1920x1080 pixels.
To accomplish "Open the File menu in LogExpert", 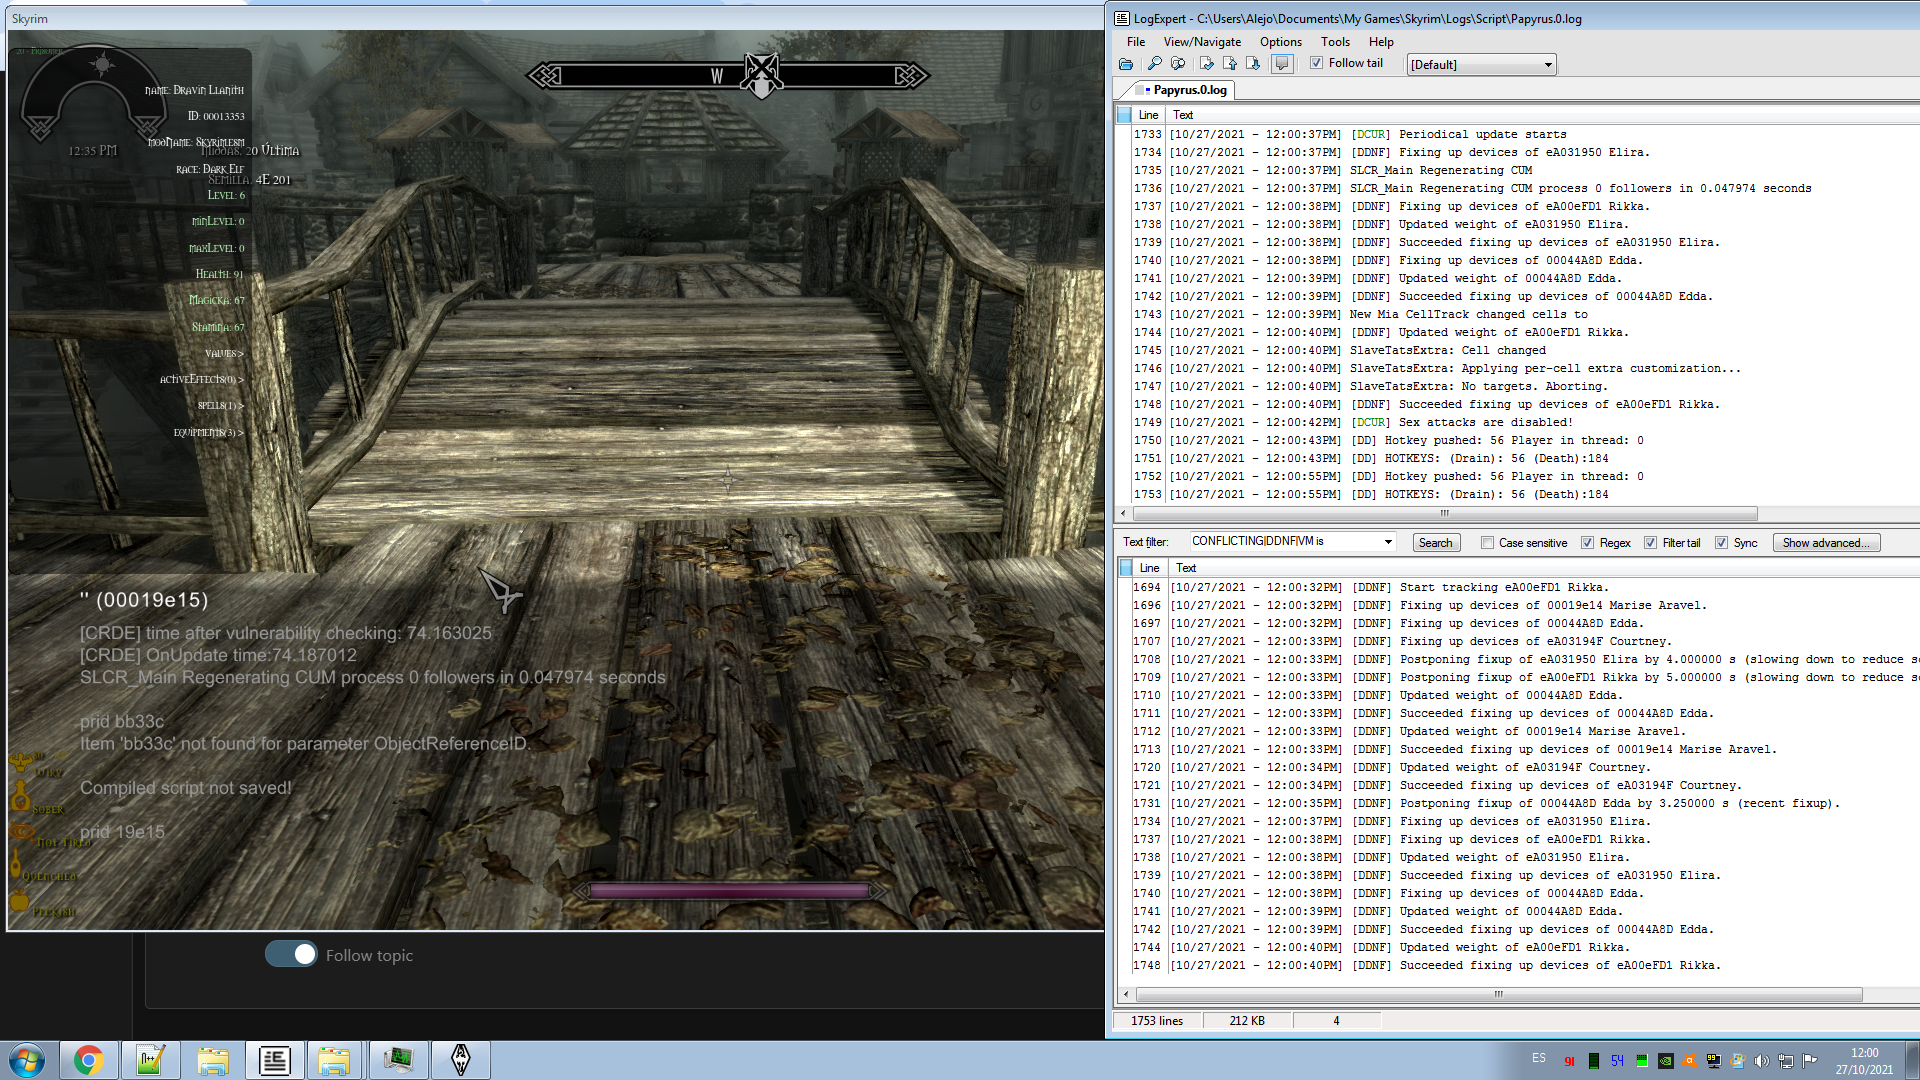I will 1136,42.
